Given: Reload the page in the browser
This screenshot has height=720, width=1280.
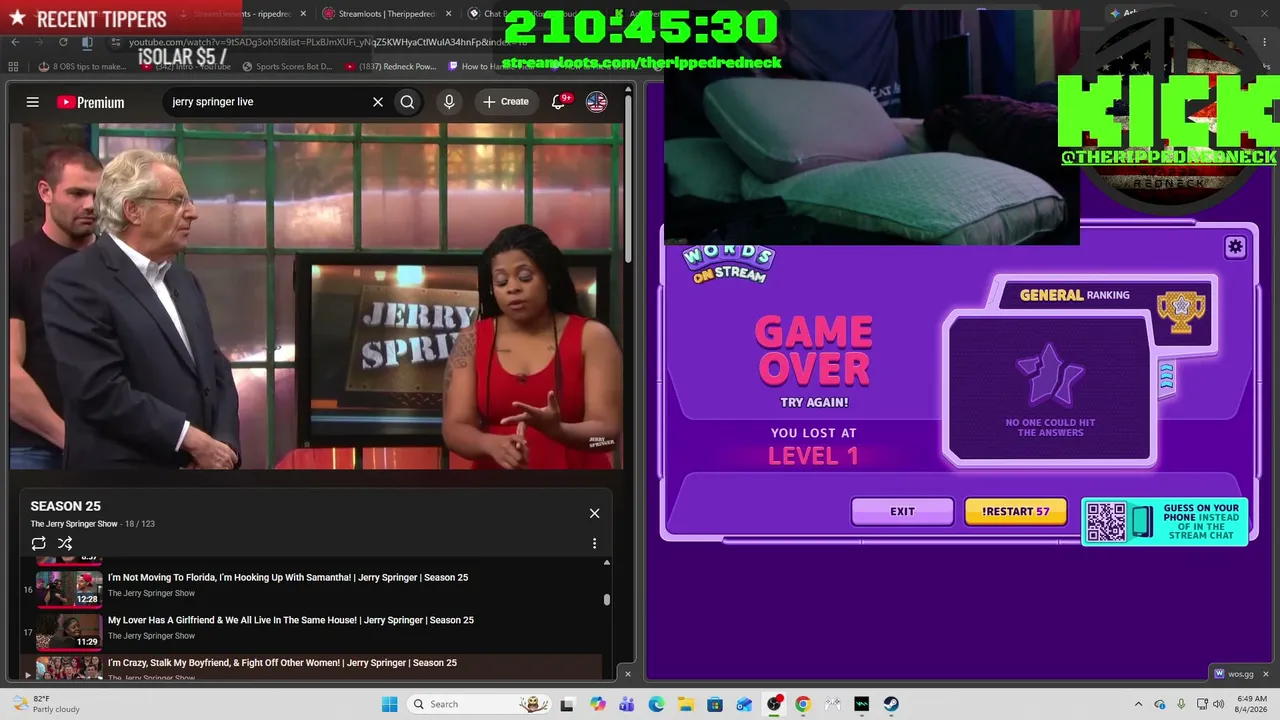Looking at the screenshot, I should [63, 42].
